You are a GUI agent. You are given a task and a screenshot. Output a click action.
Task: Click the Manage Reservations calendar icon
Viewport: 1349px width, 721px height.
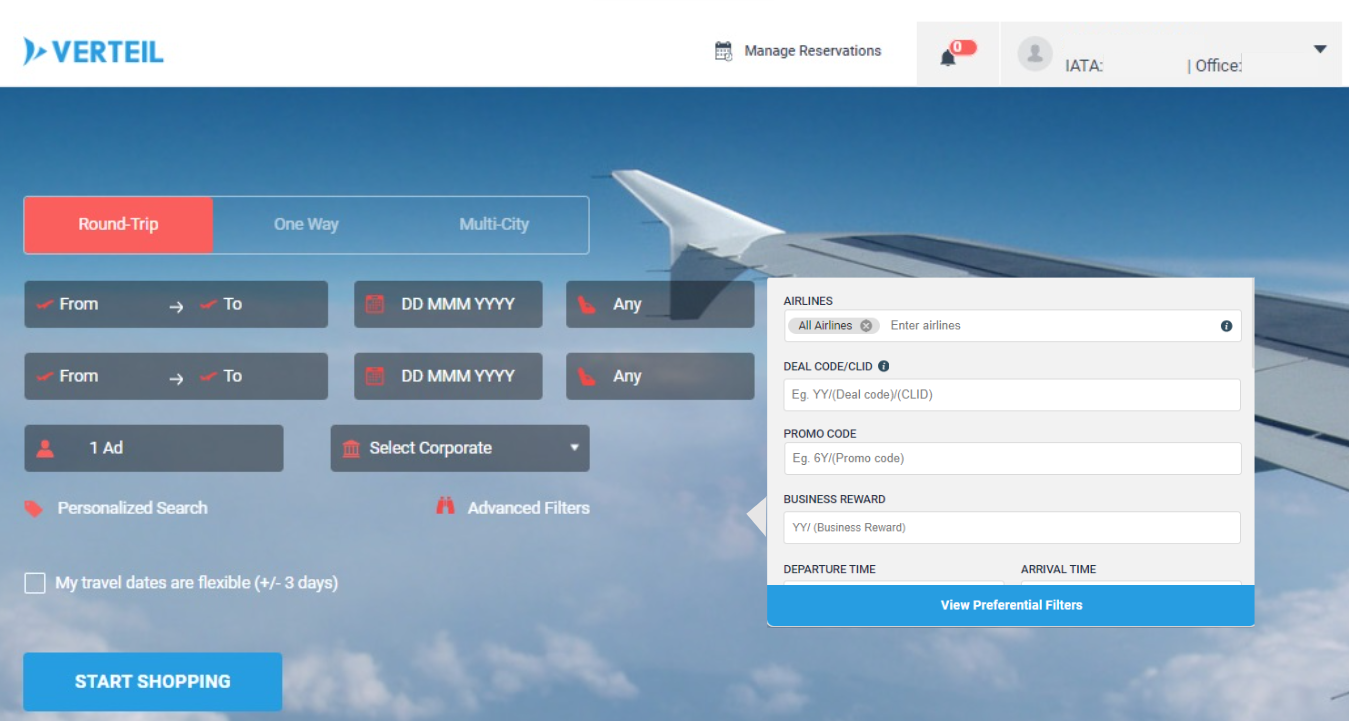click(722, 50)
